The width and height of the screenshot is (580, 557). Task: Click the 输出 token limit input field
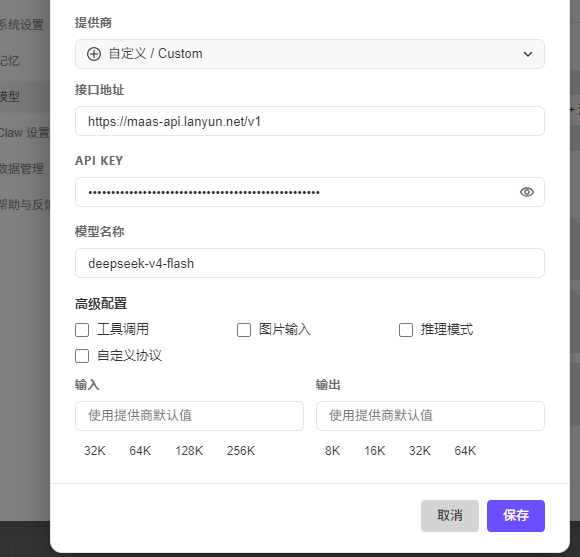[430, 416]
